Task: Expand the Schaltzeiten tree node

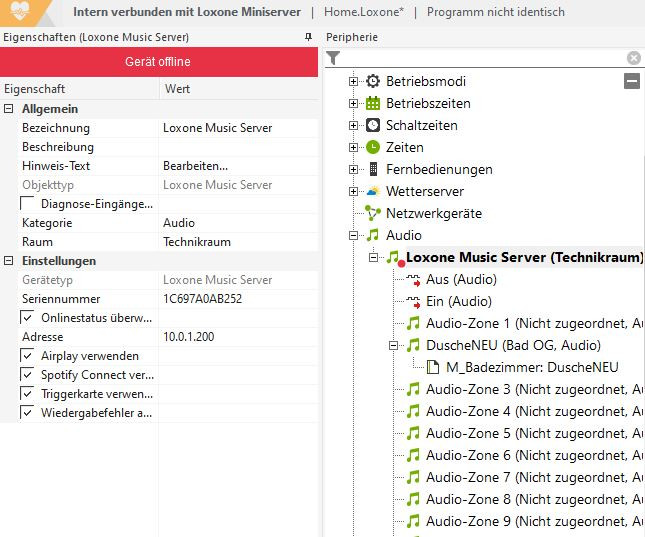Action: (353, 125)
